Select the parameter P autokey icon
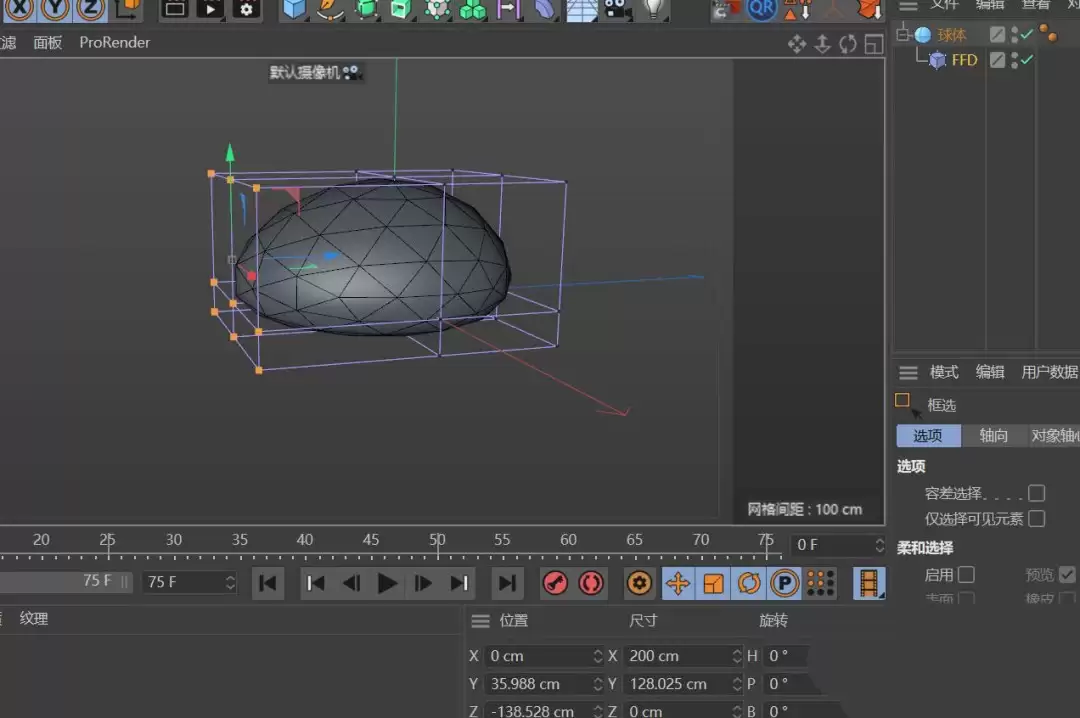This screenshot has width=1080, height=718. (785, 583)
